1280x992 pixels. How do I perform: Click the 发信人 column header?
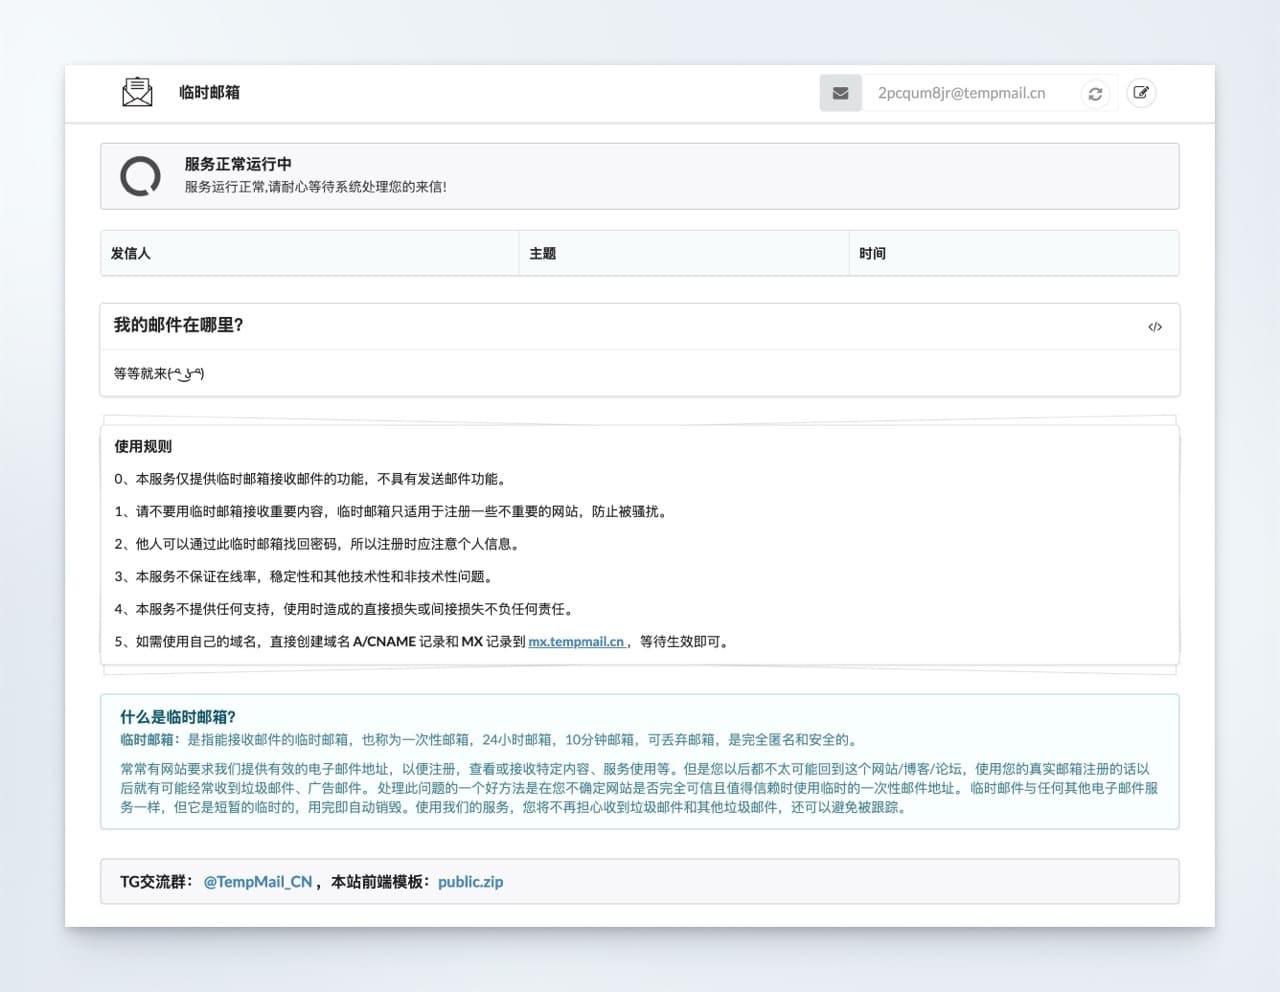310,253
